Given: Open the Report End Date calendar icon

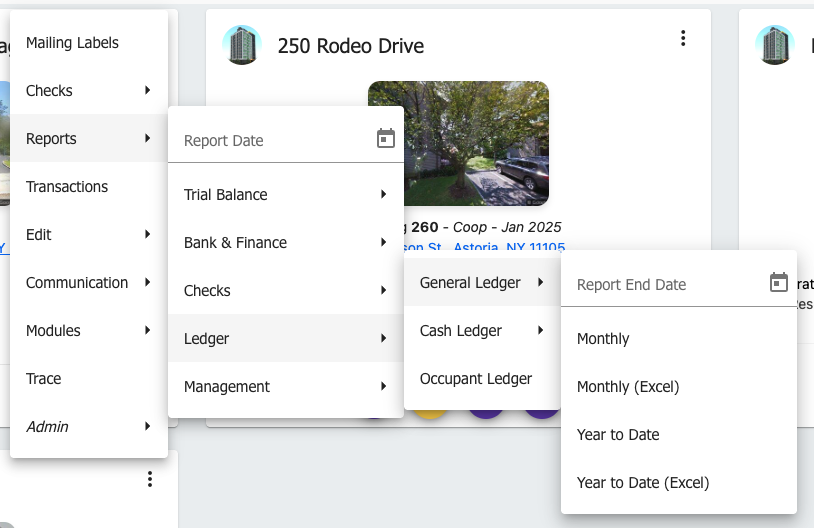Looking at the screenshot, I should click(x=779, y=282).
